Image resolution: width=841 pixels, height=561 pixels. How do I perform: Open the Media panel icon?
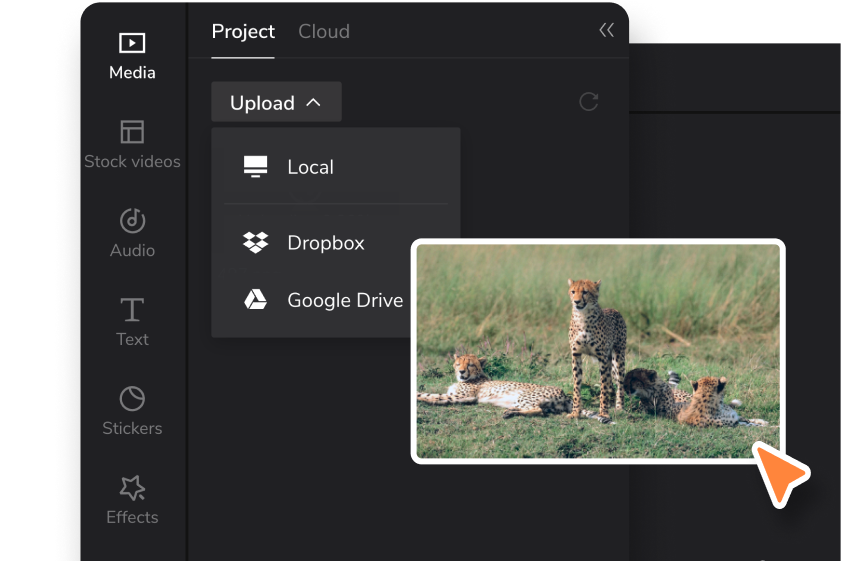(x=132, y=43)
